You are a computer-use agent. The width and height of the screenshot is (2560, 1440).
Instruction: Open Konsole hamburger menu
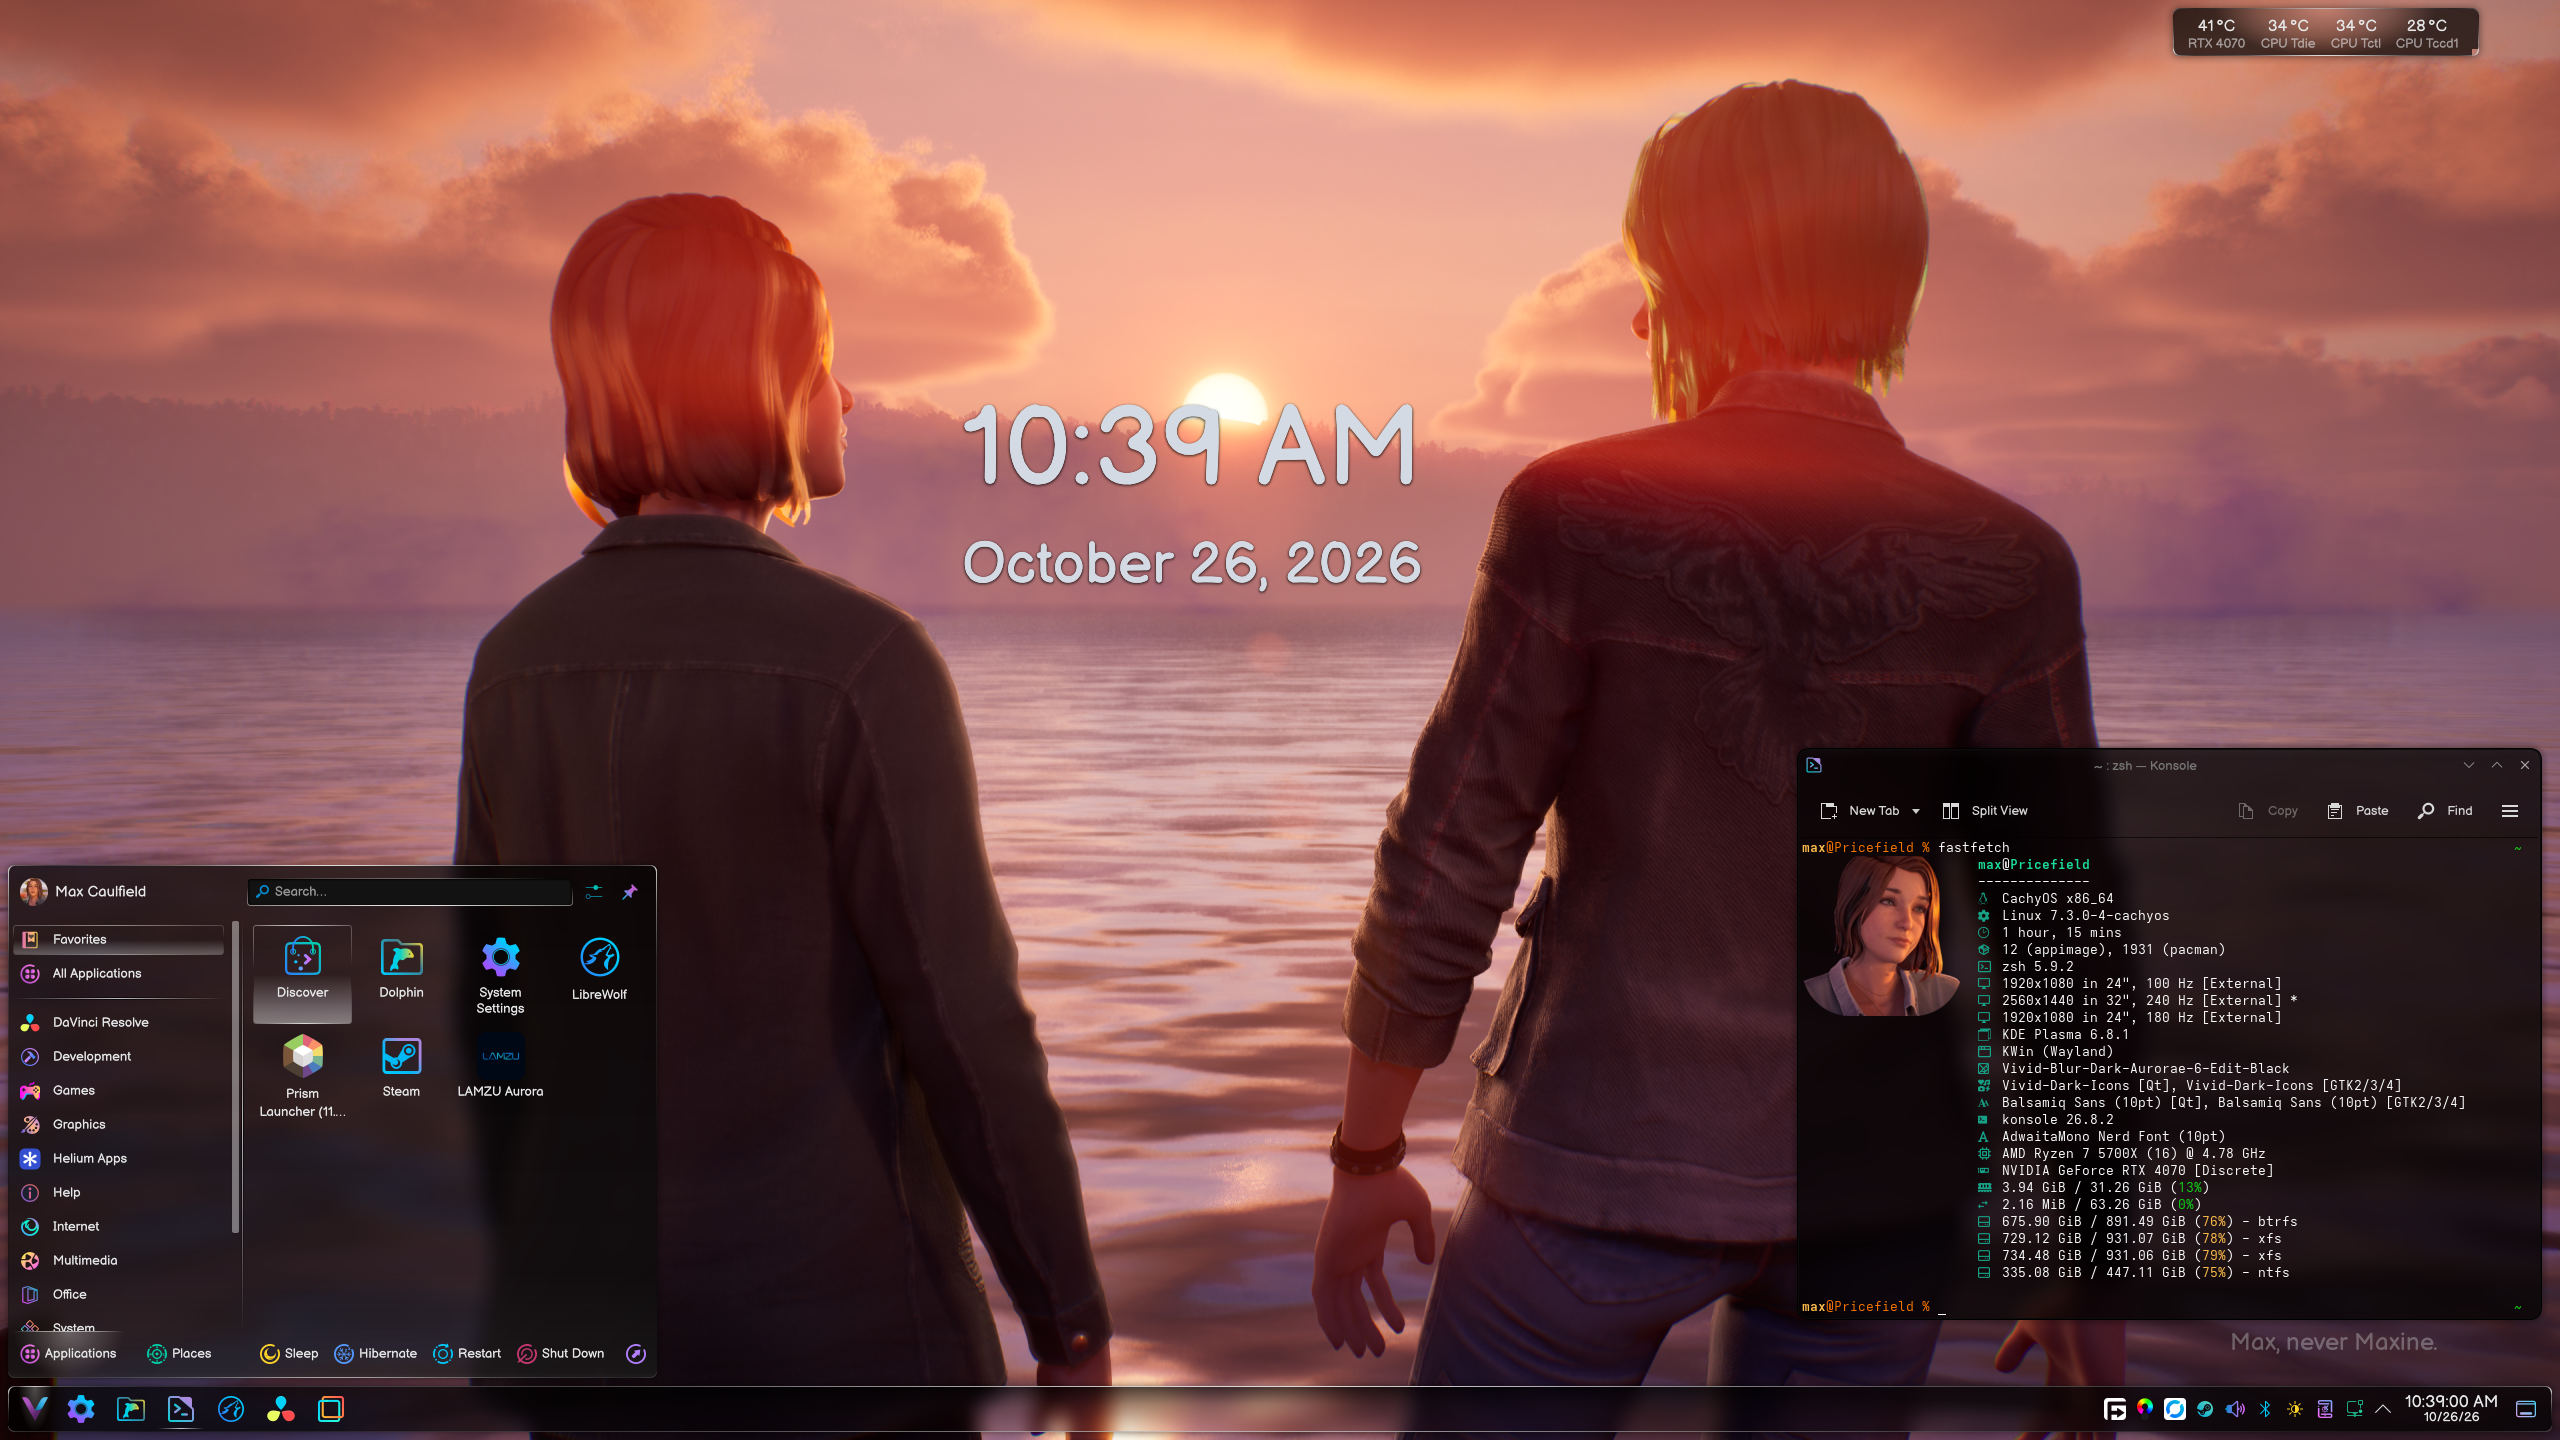(2510, 811)
